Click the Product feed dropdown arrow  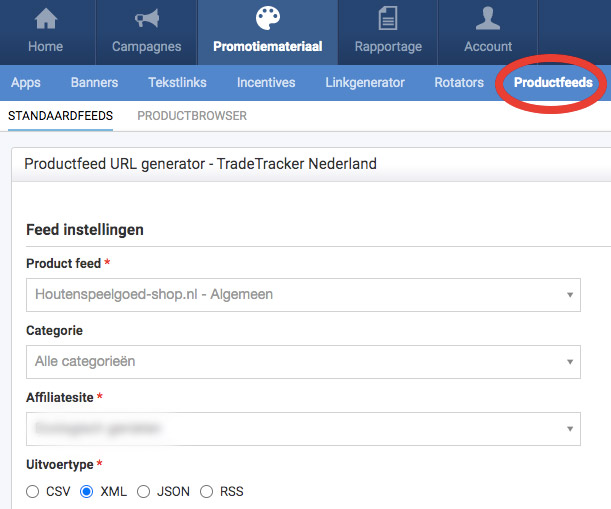click(570, 295)
